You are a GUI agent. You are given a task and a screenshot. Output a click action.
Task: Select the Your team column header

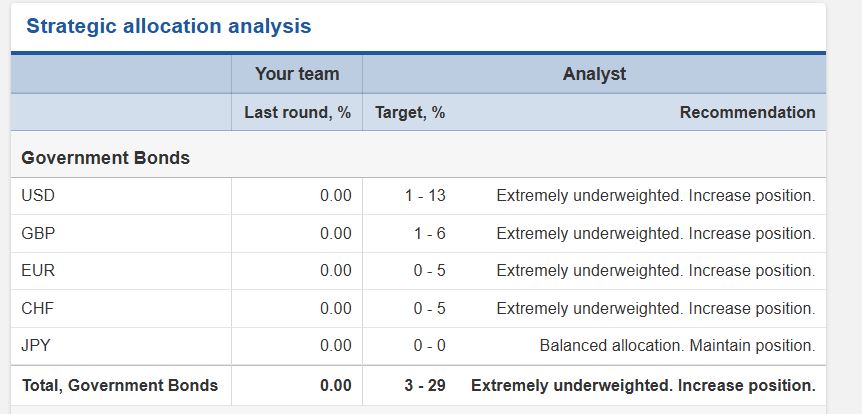[296, 74]
